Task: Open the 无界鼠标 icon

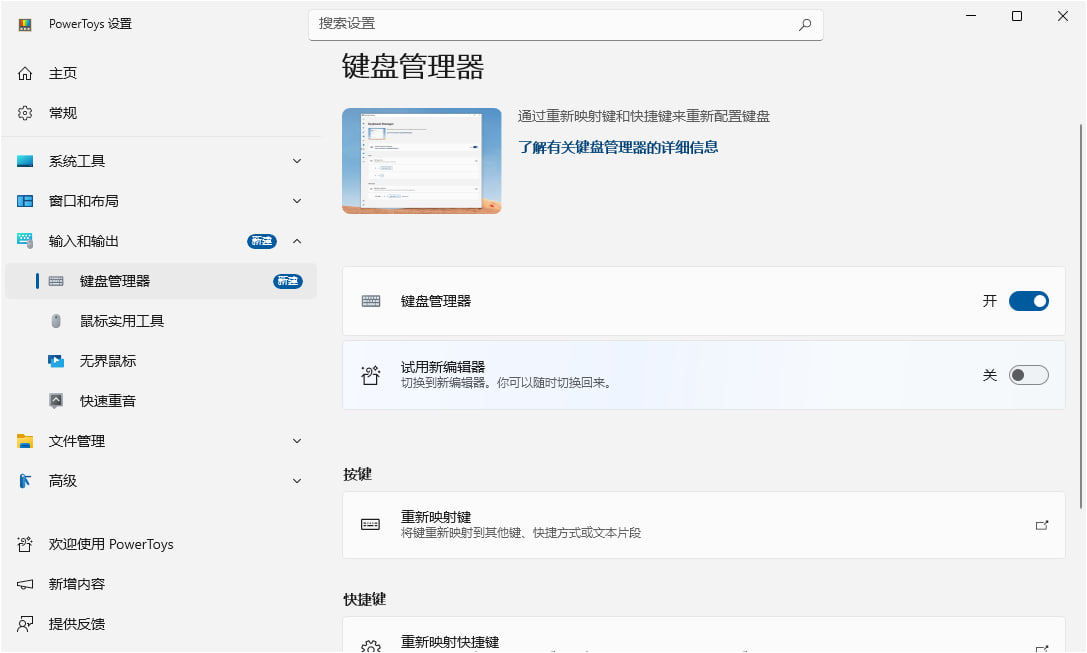Action: point(56,361)
